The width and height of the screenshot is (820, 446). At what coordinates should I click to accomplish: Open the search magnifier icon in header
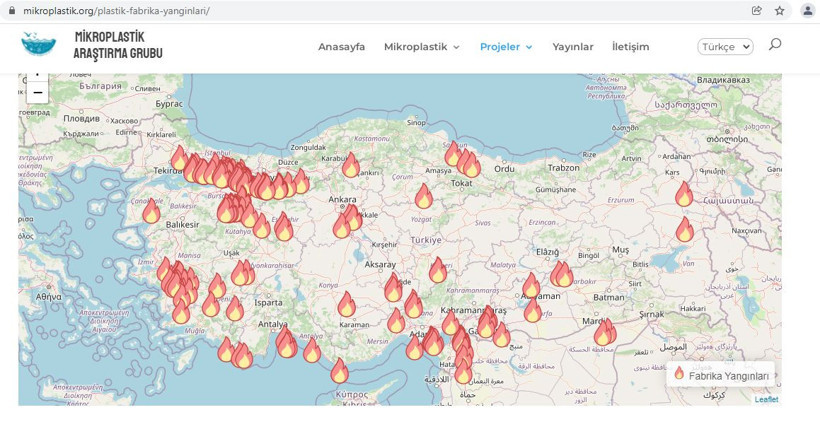[775, 44]
